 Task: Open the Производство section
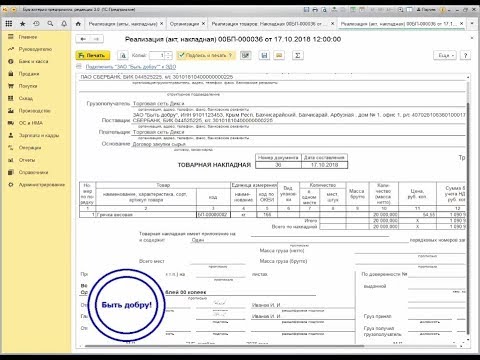(34, 111)
